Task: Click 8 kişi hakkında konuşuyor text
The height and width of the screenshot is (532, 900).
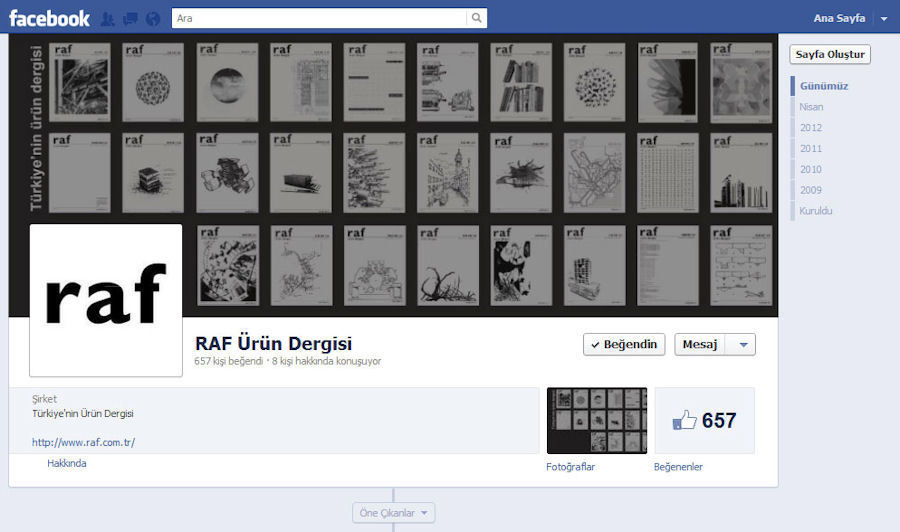Action: tap(326, 361)
